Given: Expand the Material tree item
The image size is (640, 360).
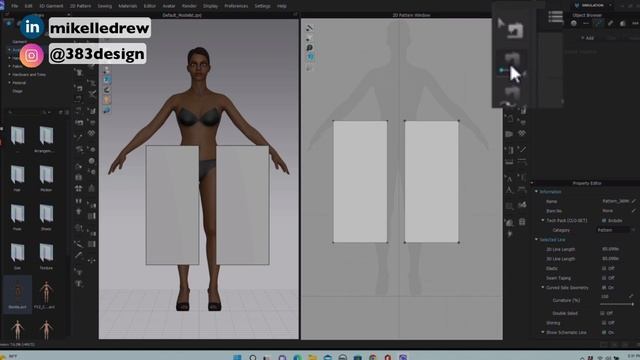Looking at the screenshot, I should (9, 83).
